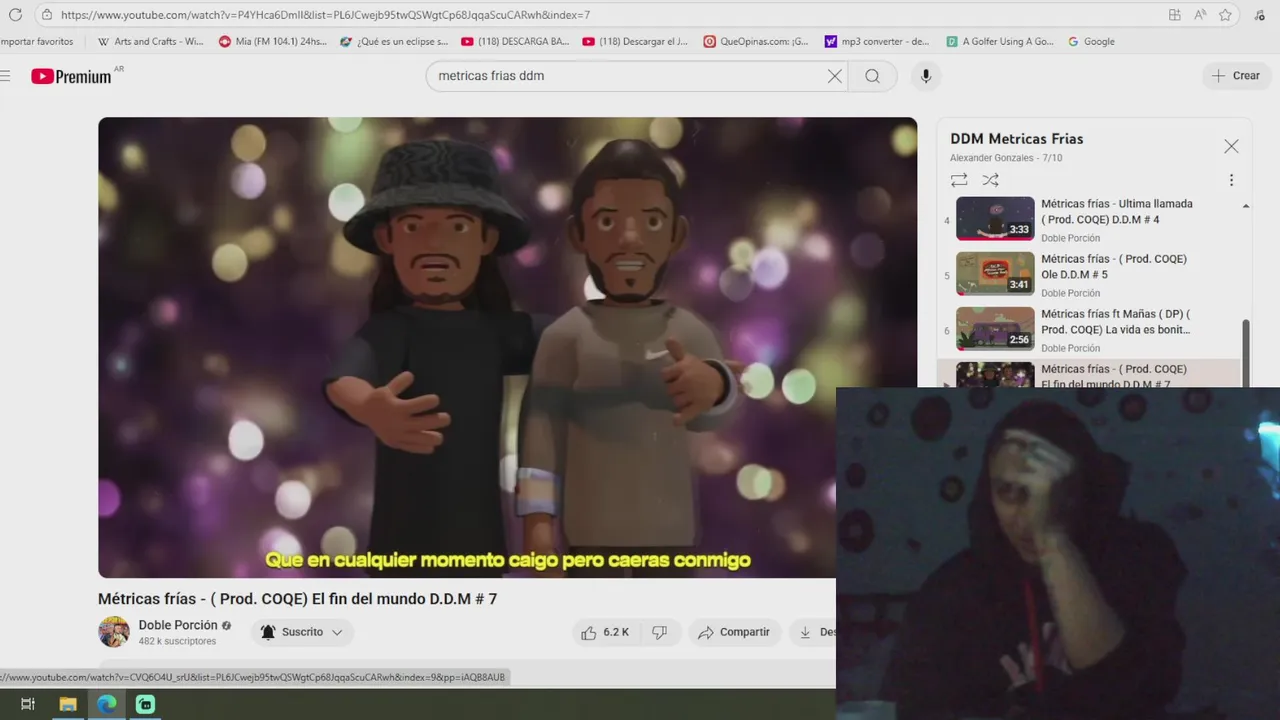Screen dimensions: 1280x720
Task: Open the Mia (FM 104.1) bookmark
Action: (x=272, y=42)
